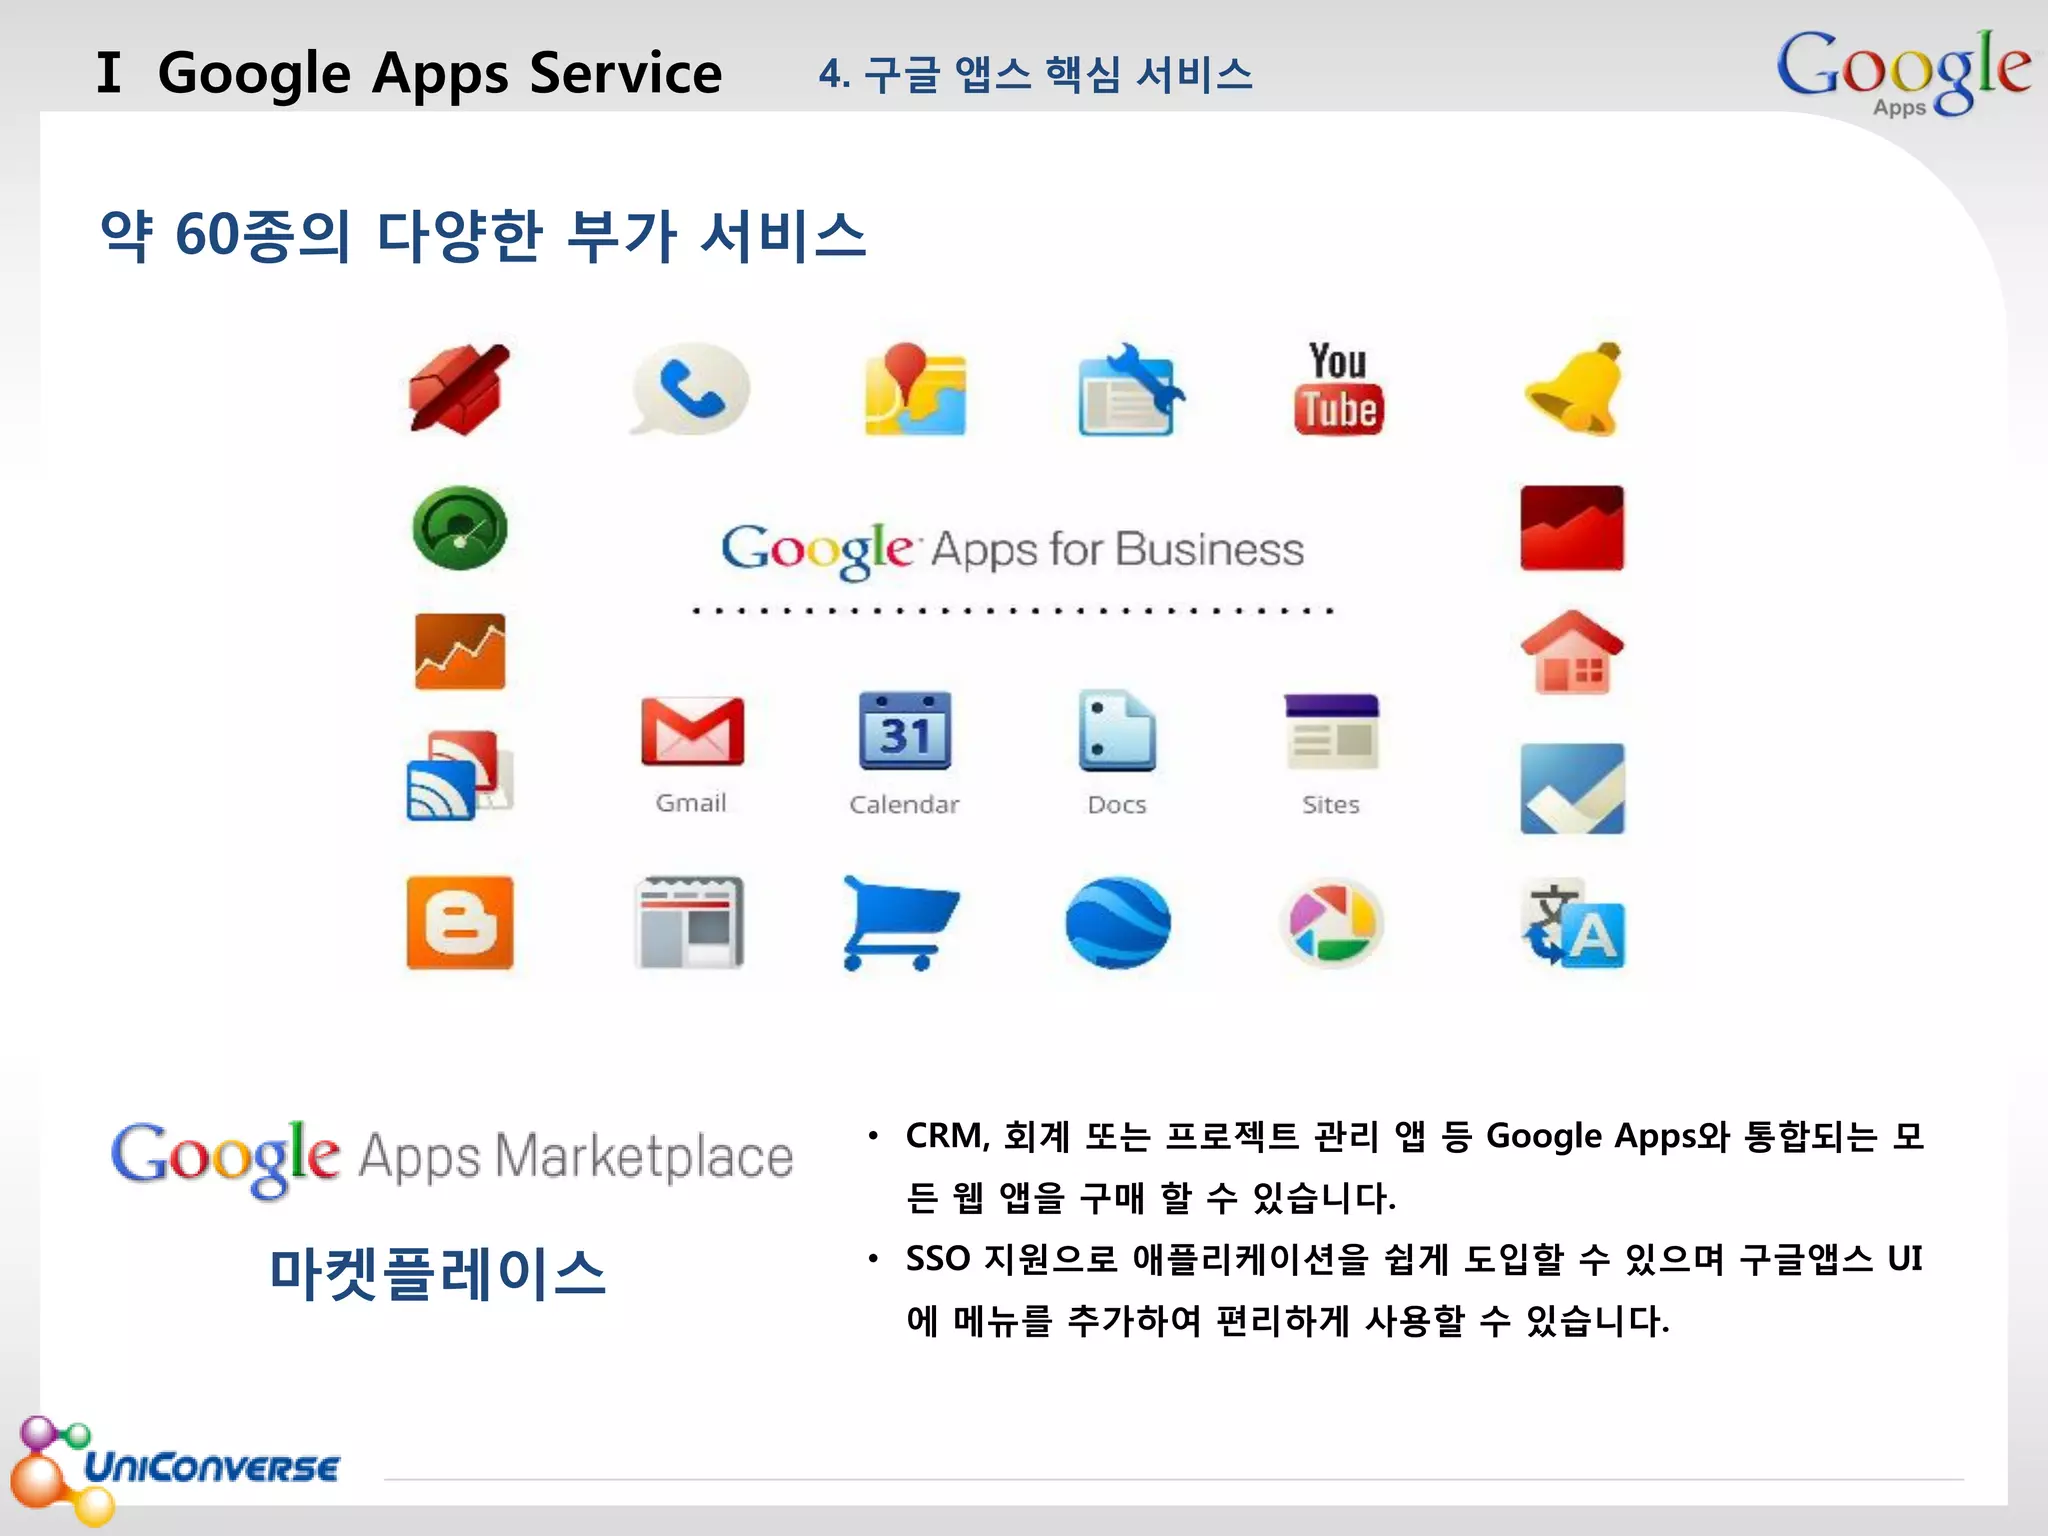Click the Calendar label text
2048x1536 pixels.
(904, 804)
